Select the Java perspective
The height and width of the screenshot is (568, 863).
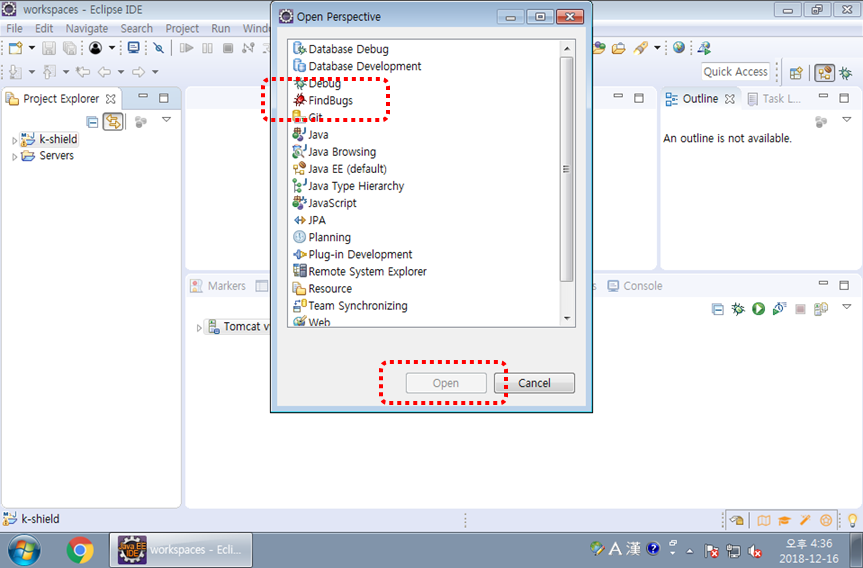point(310,134)
